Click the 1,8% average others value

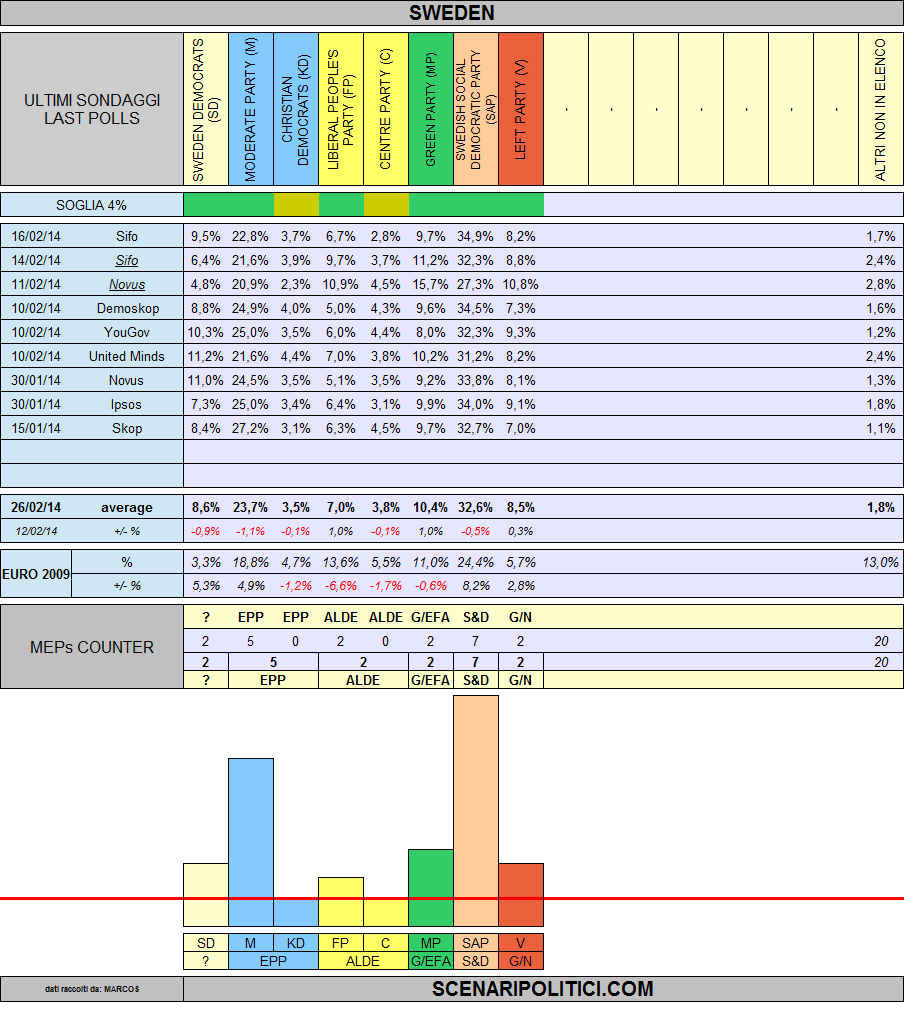coord(881,508)
